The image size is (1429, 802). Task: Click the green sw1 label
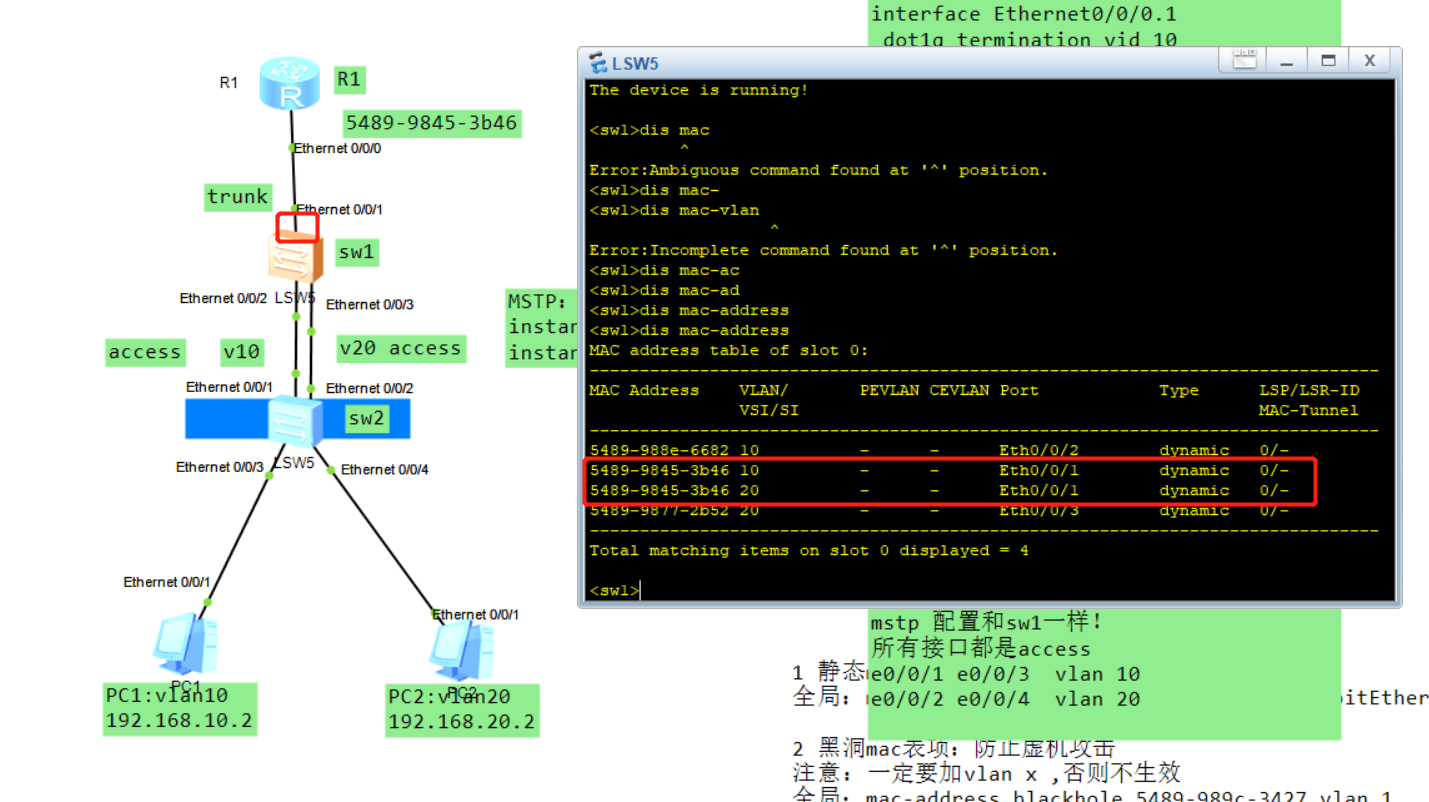356,251
